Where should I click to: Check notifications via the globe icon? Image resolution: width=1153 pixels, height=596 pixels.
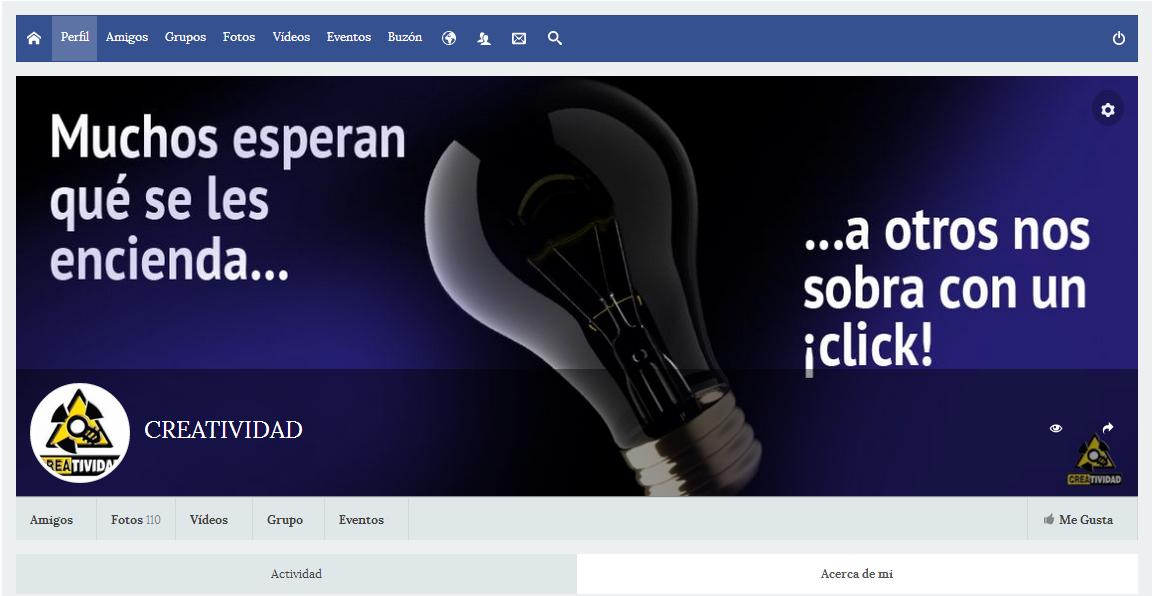pos(448,38)
